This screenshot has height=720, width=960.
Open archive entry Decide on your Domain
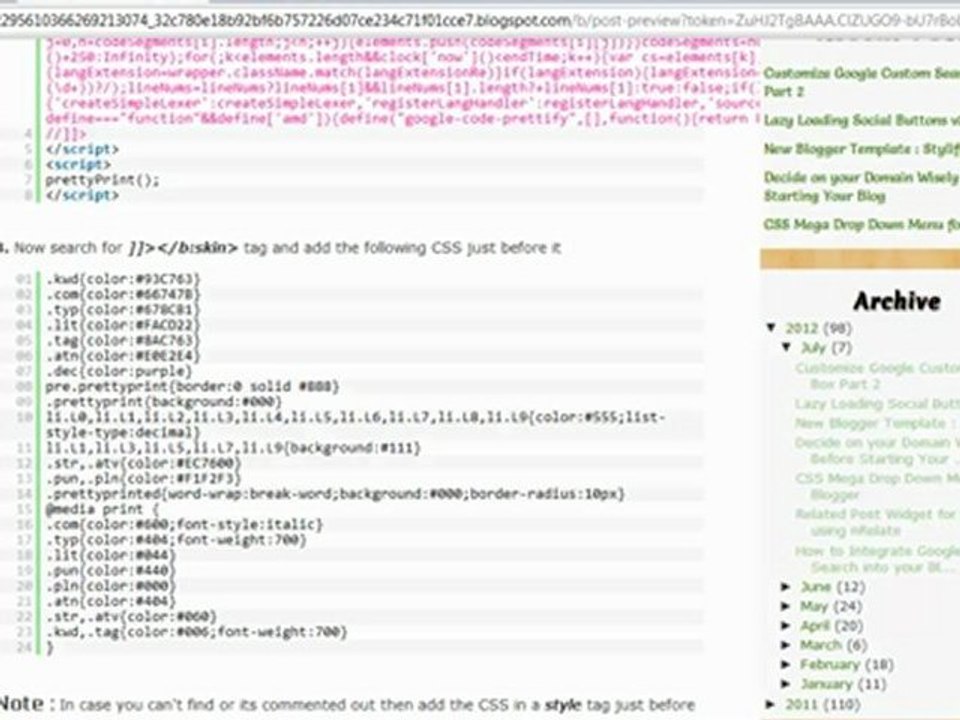877,451
